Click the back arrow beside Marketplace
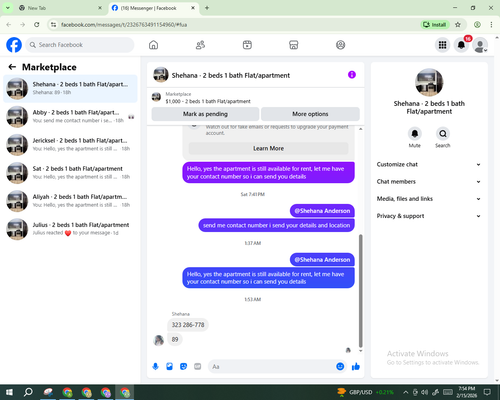 tap(12, 67)
